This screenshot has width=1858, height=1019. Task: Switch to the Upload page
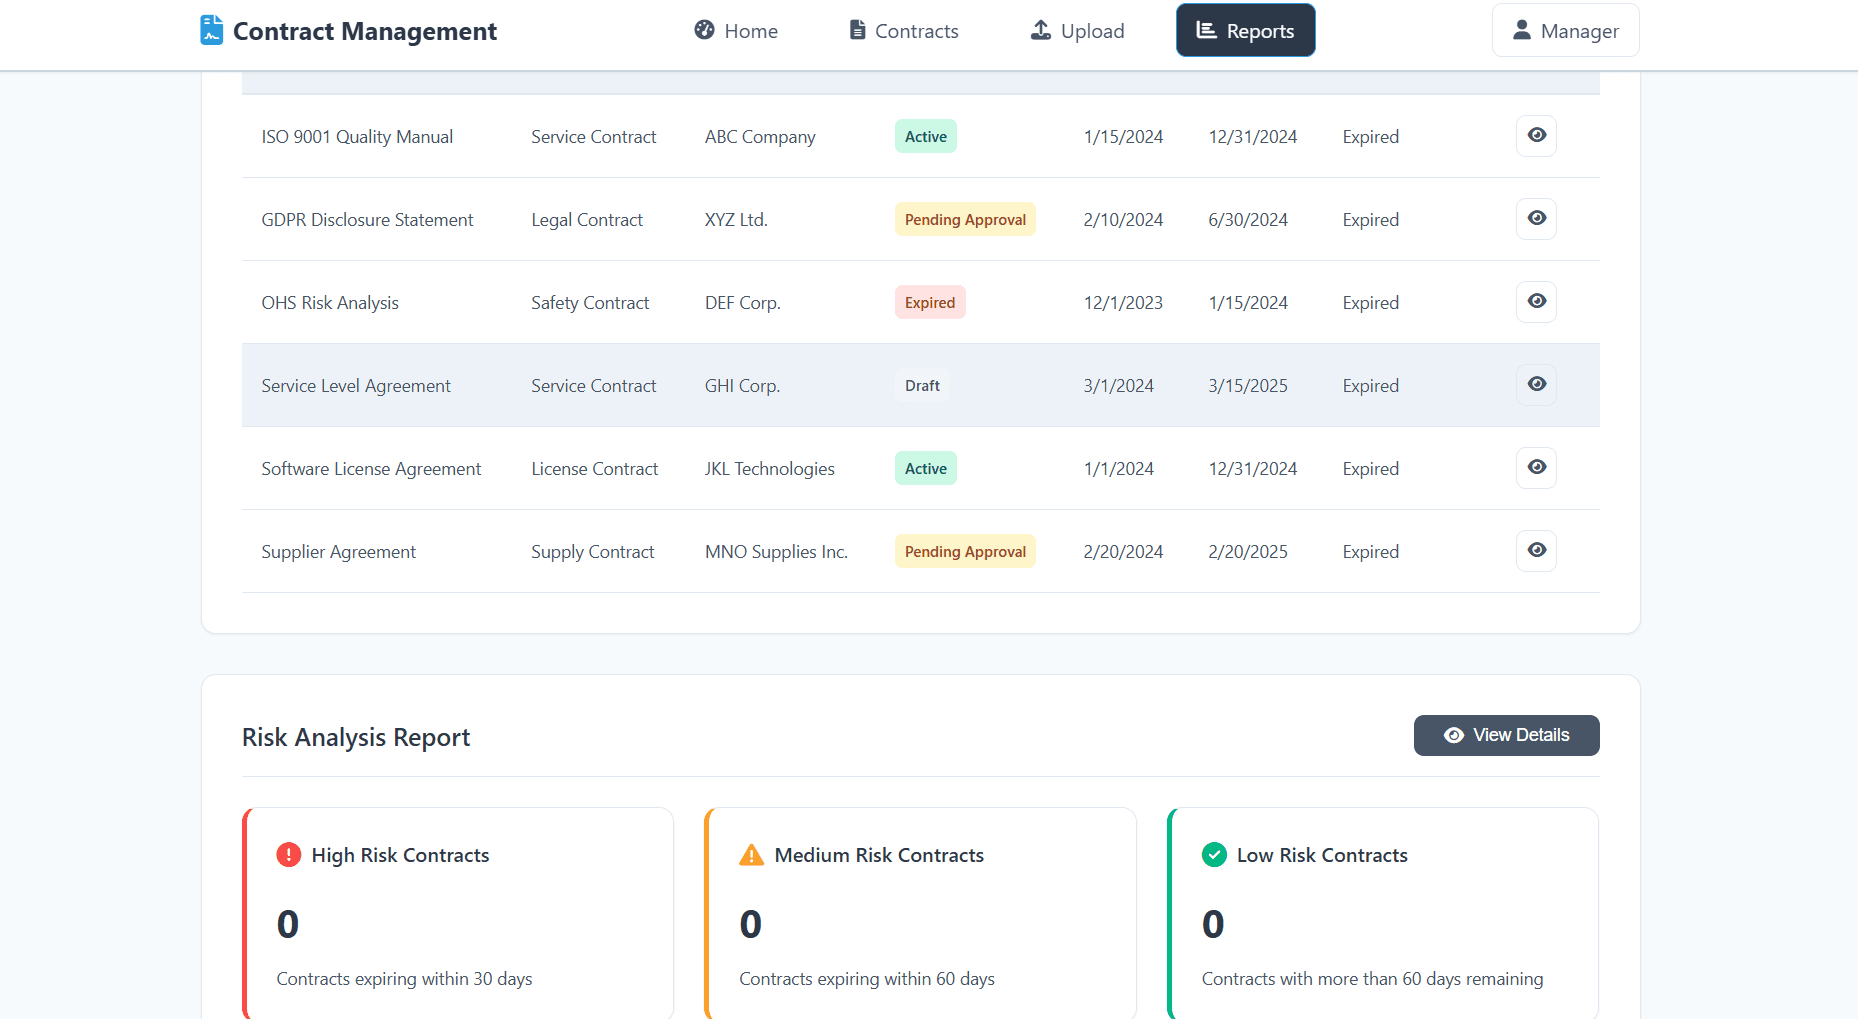pos(1077,31)
